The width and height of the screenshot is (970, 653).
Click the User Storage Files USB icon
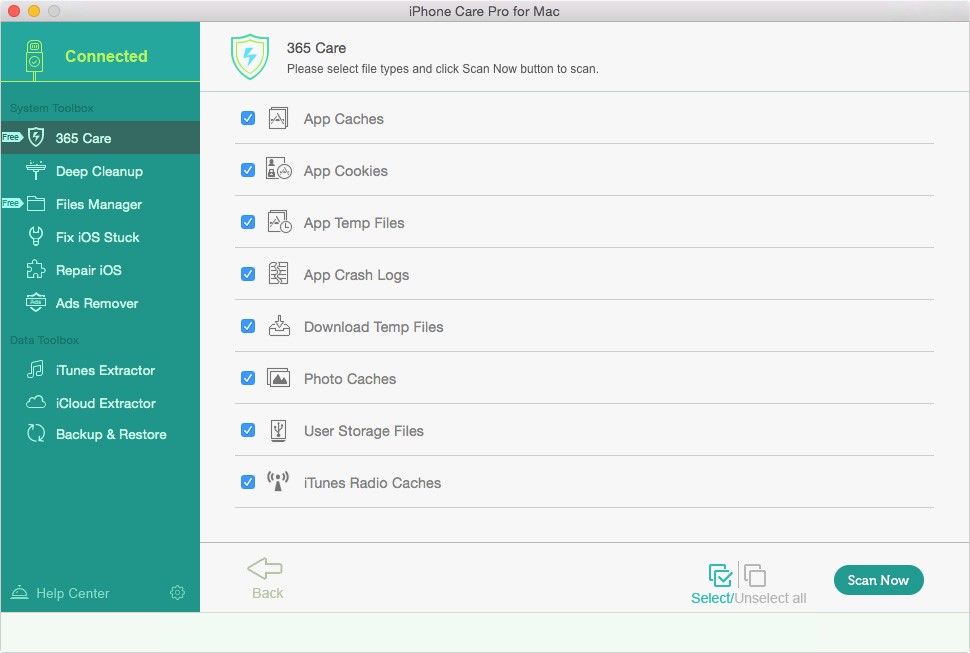278,430
